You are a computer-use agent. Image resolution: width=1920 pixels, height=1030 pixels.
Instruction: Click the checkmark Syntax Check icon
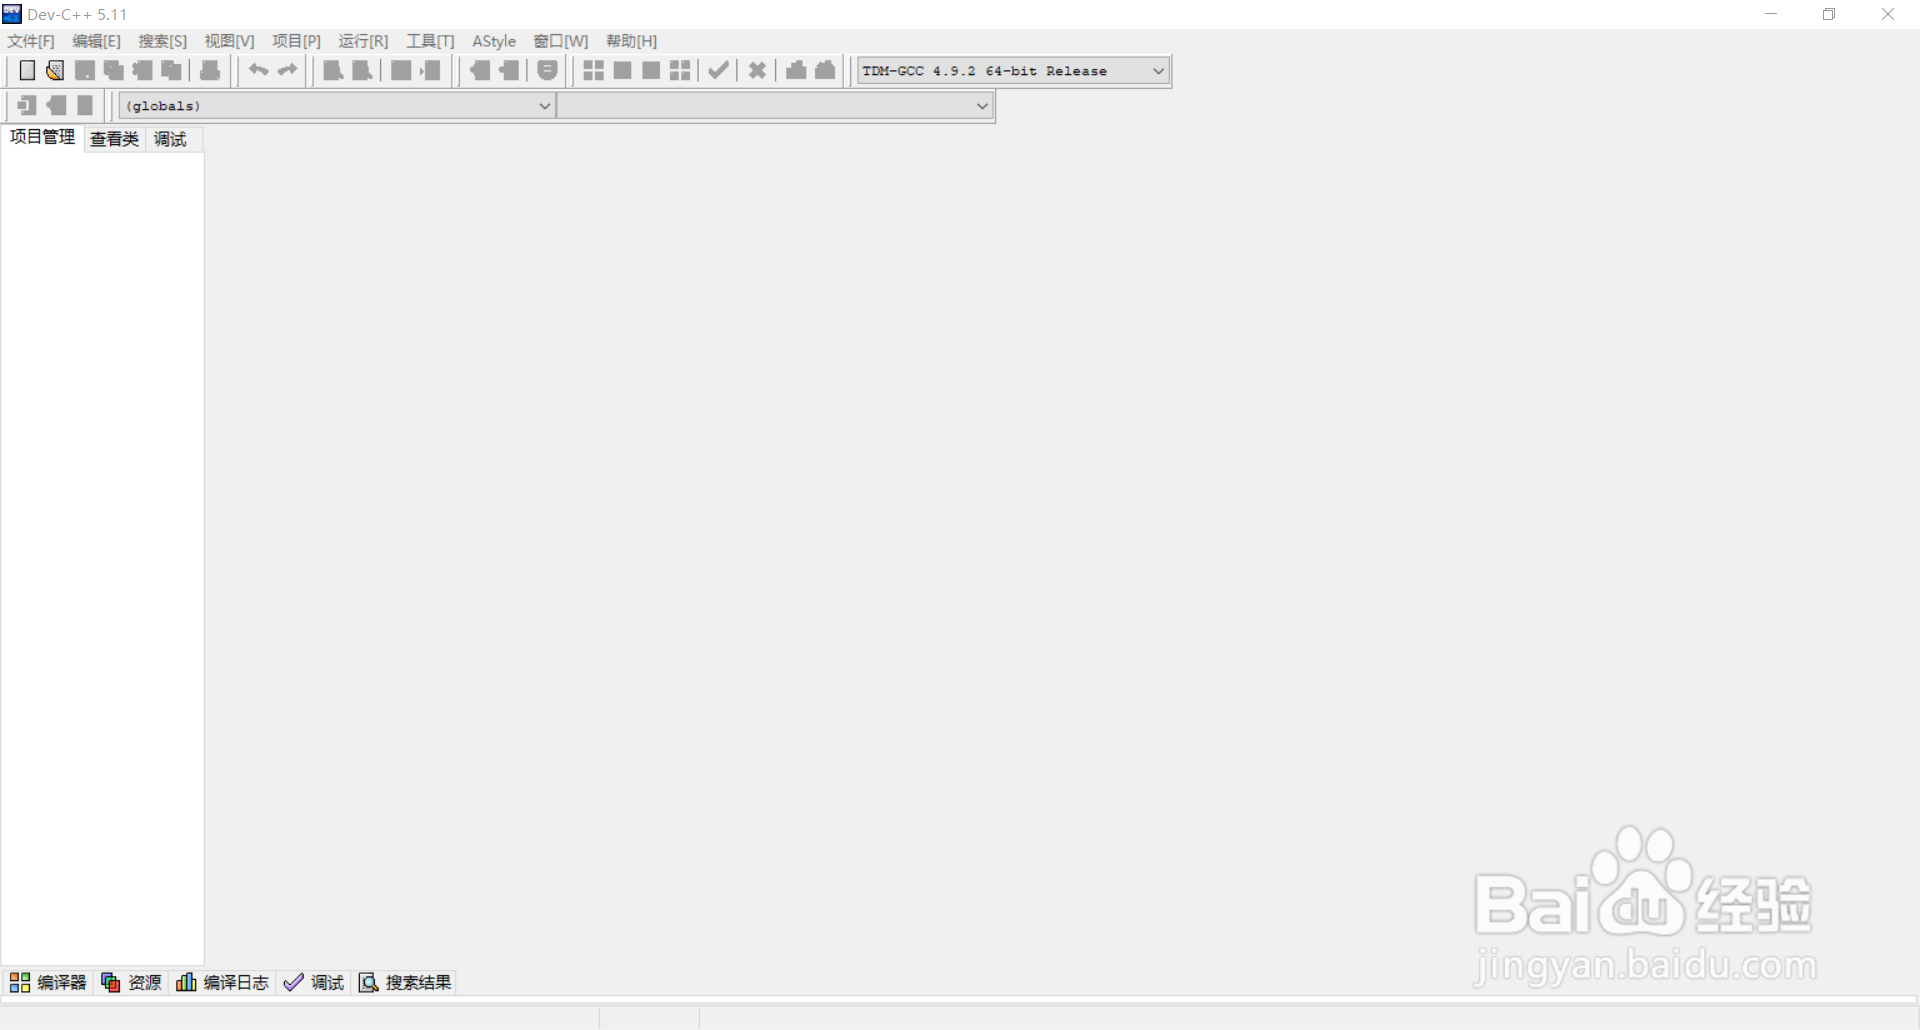click(x=718, y=70)
